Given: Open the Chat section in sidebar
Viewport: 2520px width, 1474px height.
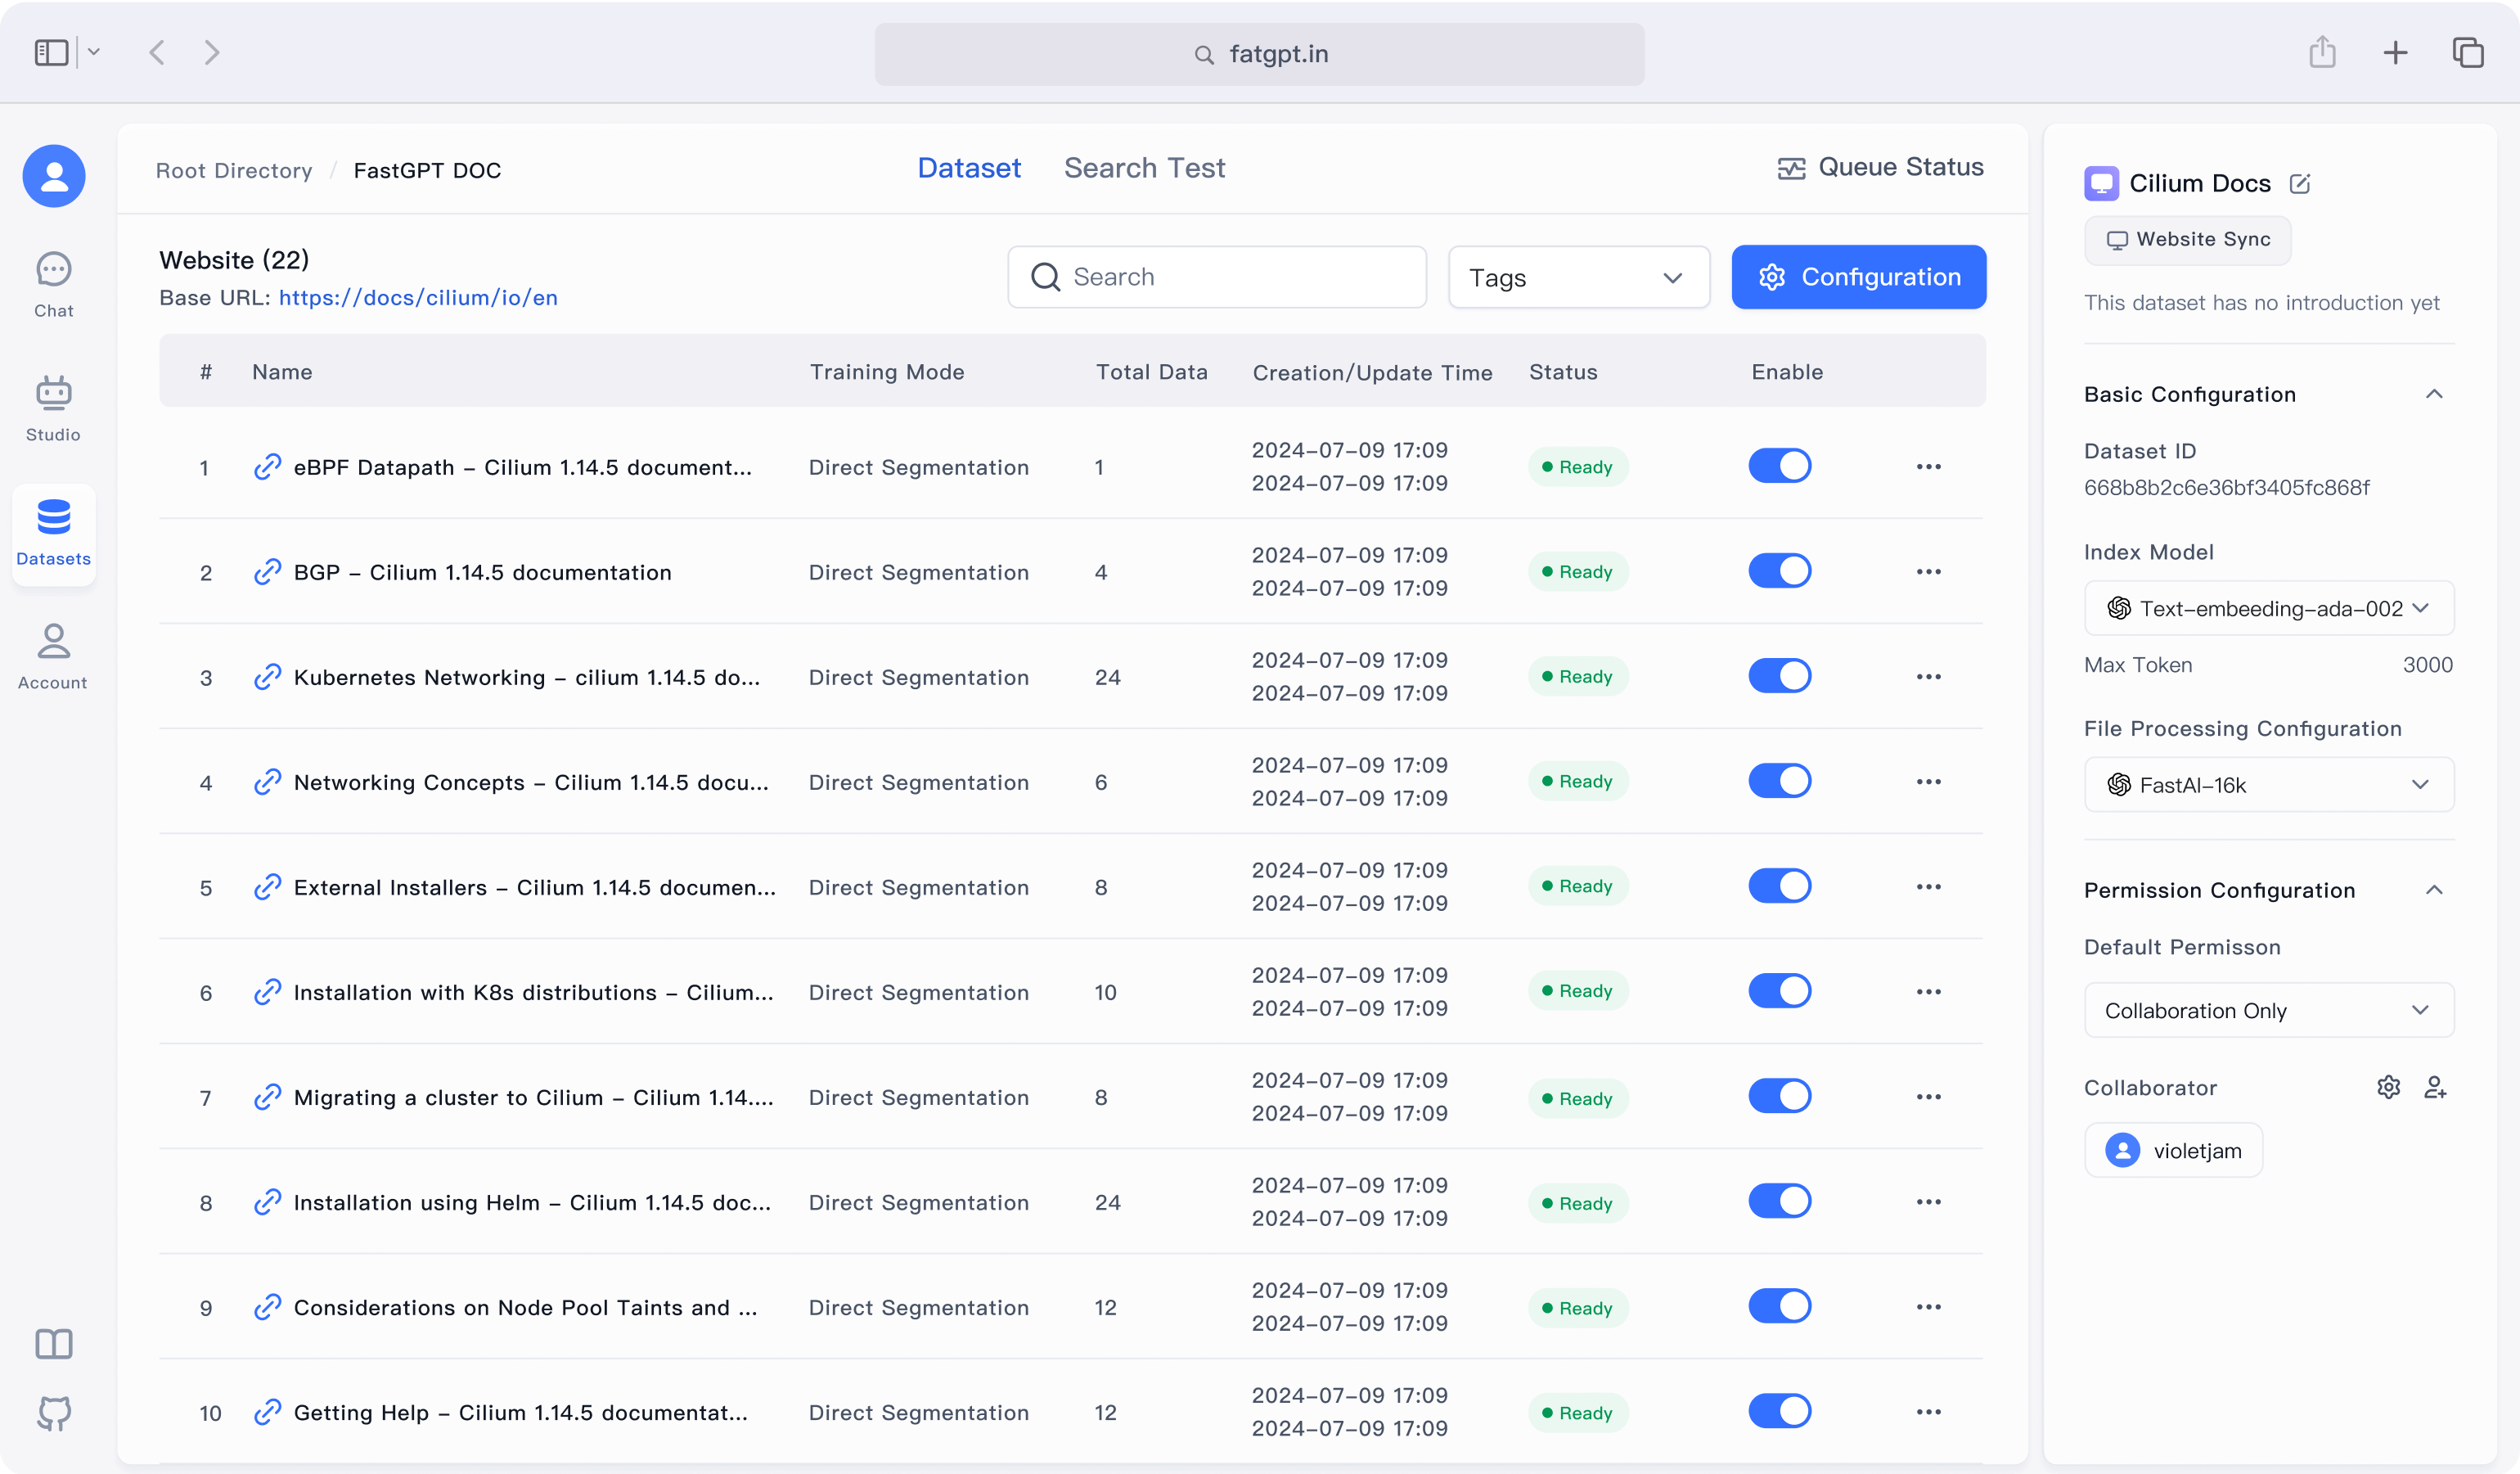Looking at the screenshot, I should [x=54, y=284].
